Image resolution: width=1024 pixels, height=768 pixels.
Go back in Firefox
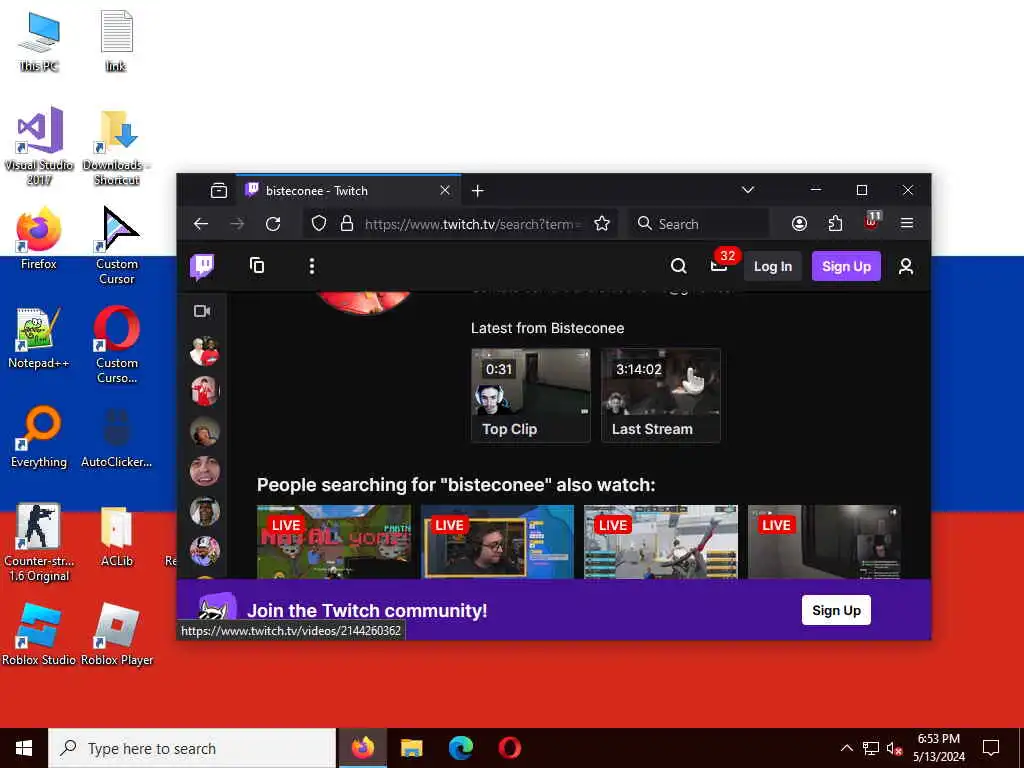tap(201, 224)
